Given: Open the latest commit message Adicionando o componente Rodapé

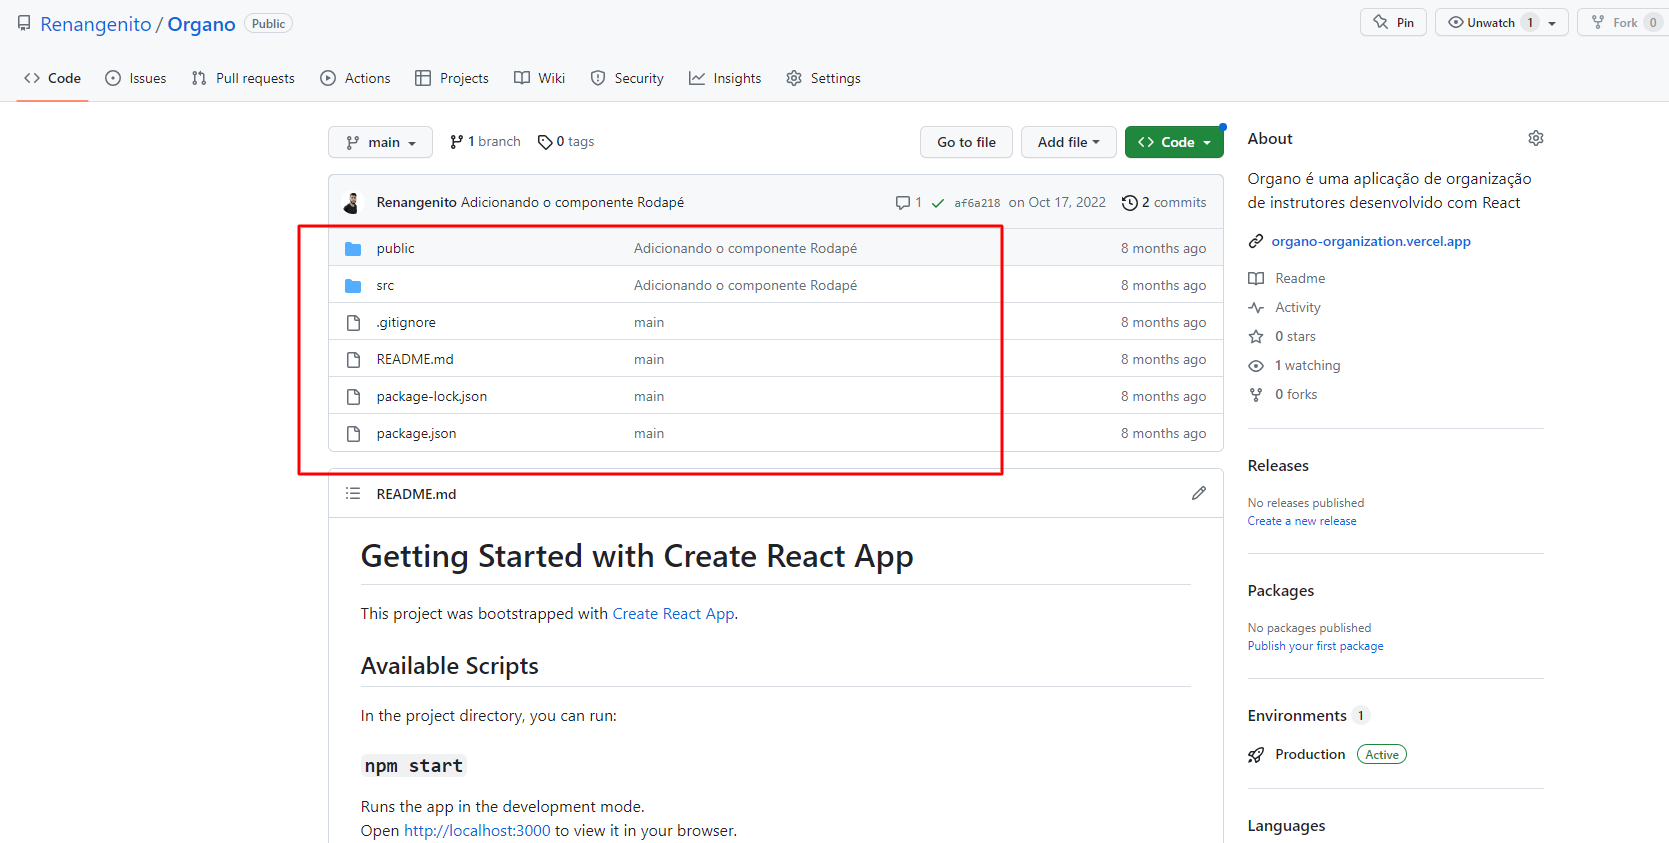Looking at the screenshot, I should tap(573, 202).
